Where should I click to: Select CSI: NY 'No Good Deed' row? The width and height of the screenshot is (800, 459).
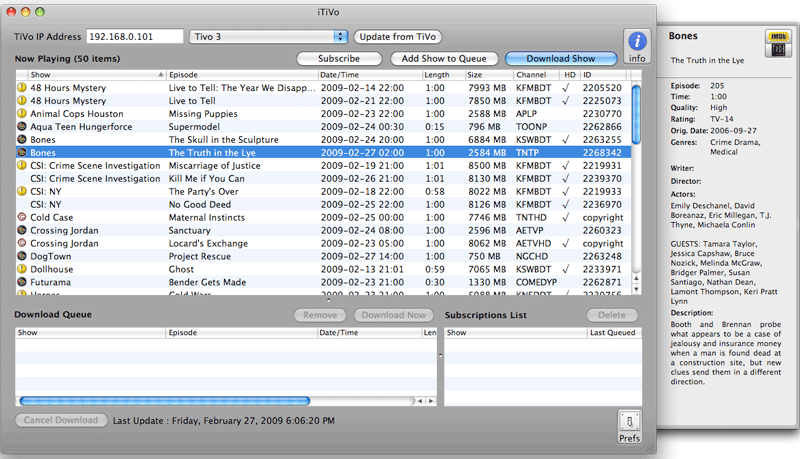[x=323, y=205]
